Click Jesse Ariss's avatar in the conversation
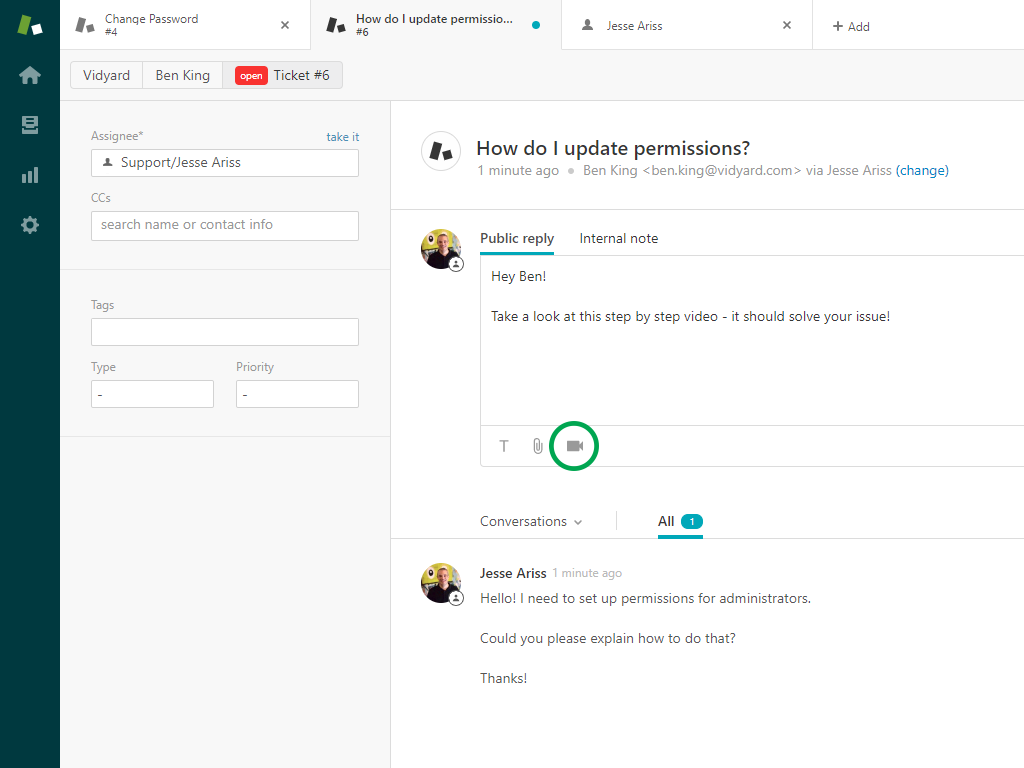Screen dimensions: 1024x768 coord(441,583)
